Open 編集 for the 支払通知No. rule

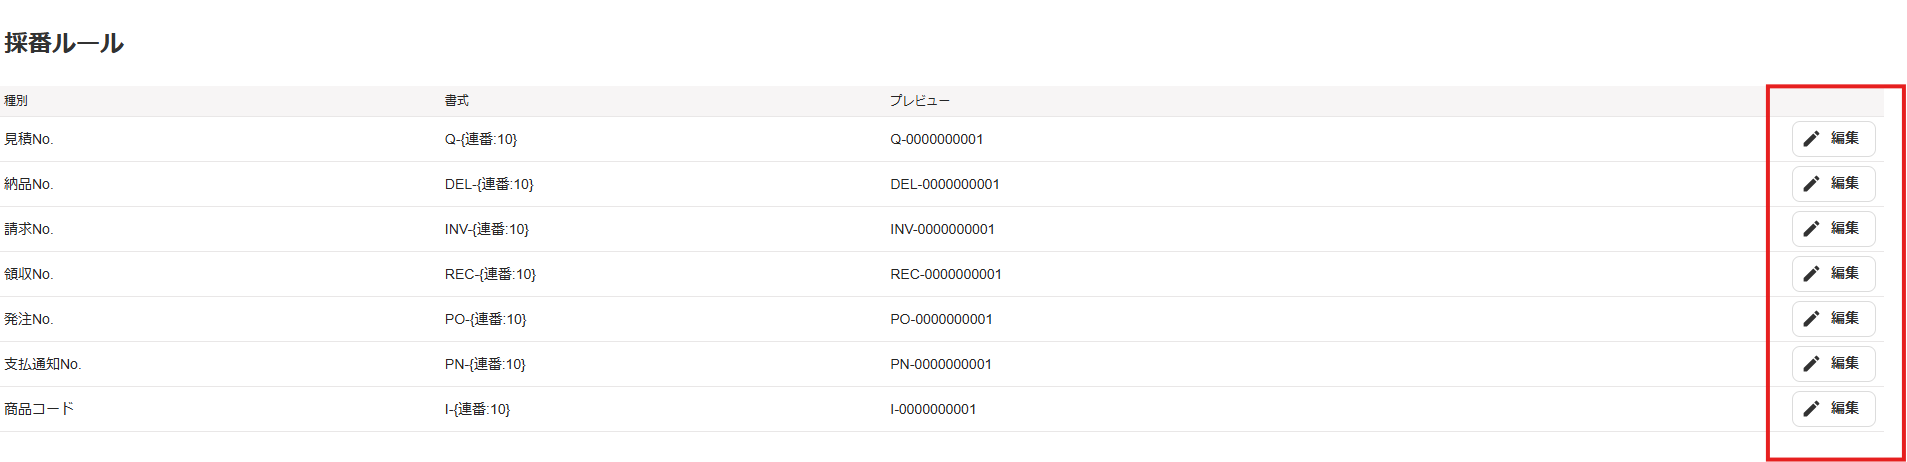1833,364
